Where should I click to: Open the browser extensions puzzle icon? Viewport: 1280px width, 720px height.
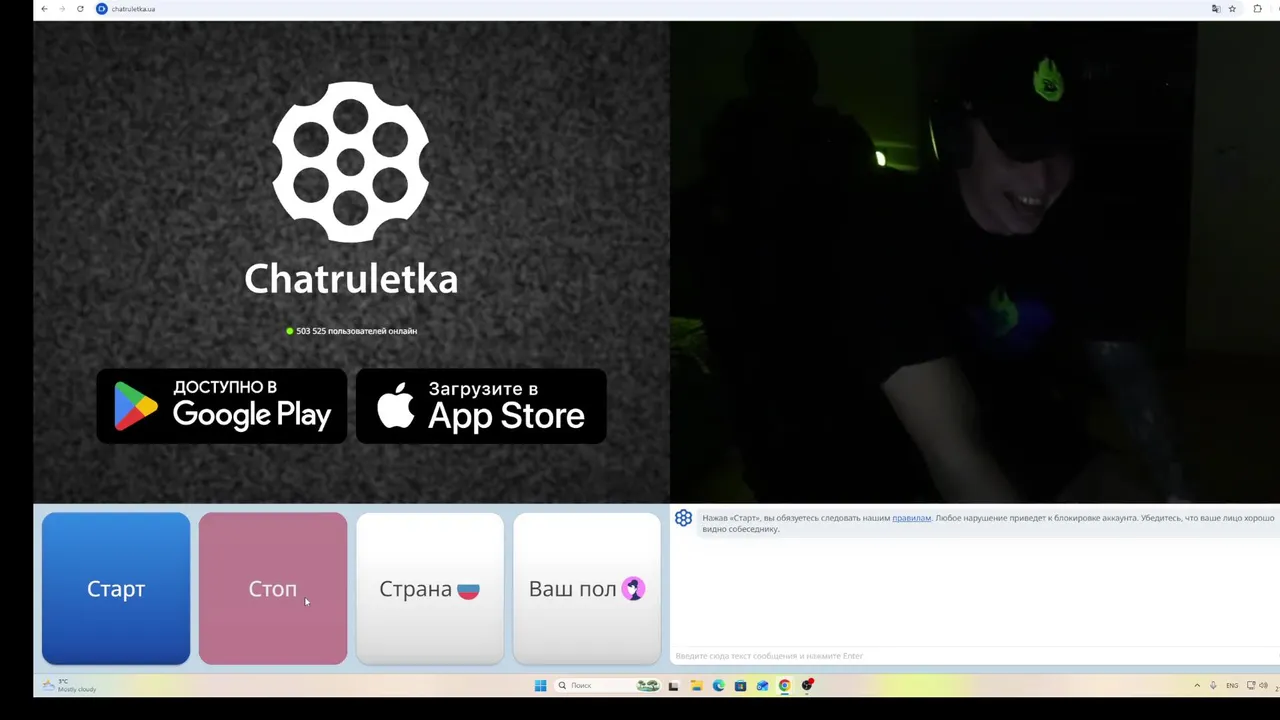coord(1258,9)
